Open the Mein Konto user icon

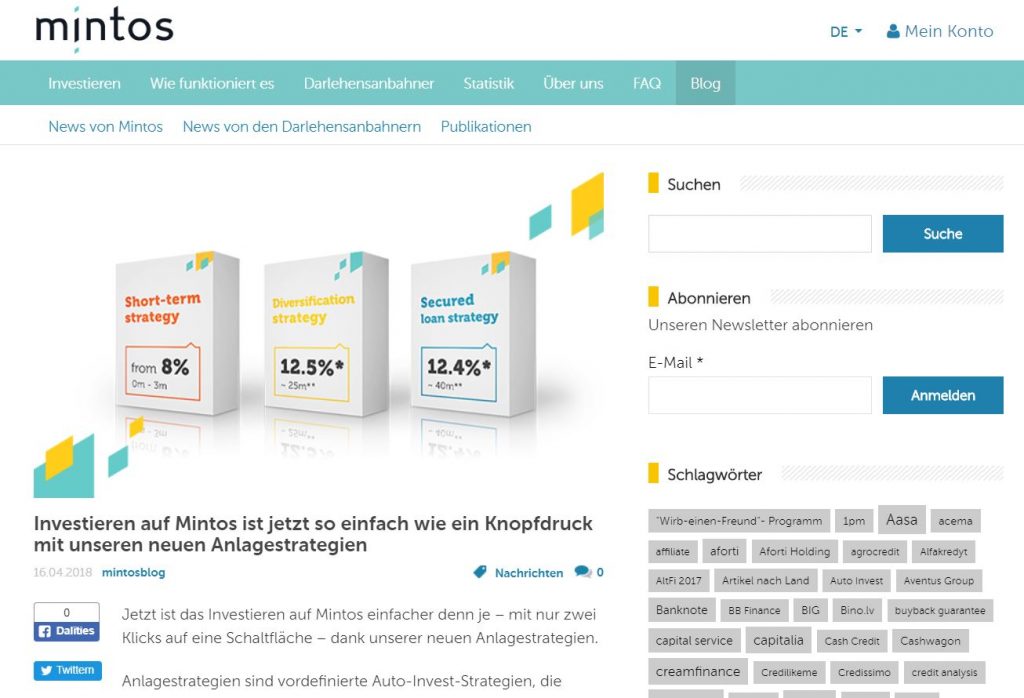pyautogui.click(x=893, y=31)
